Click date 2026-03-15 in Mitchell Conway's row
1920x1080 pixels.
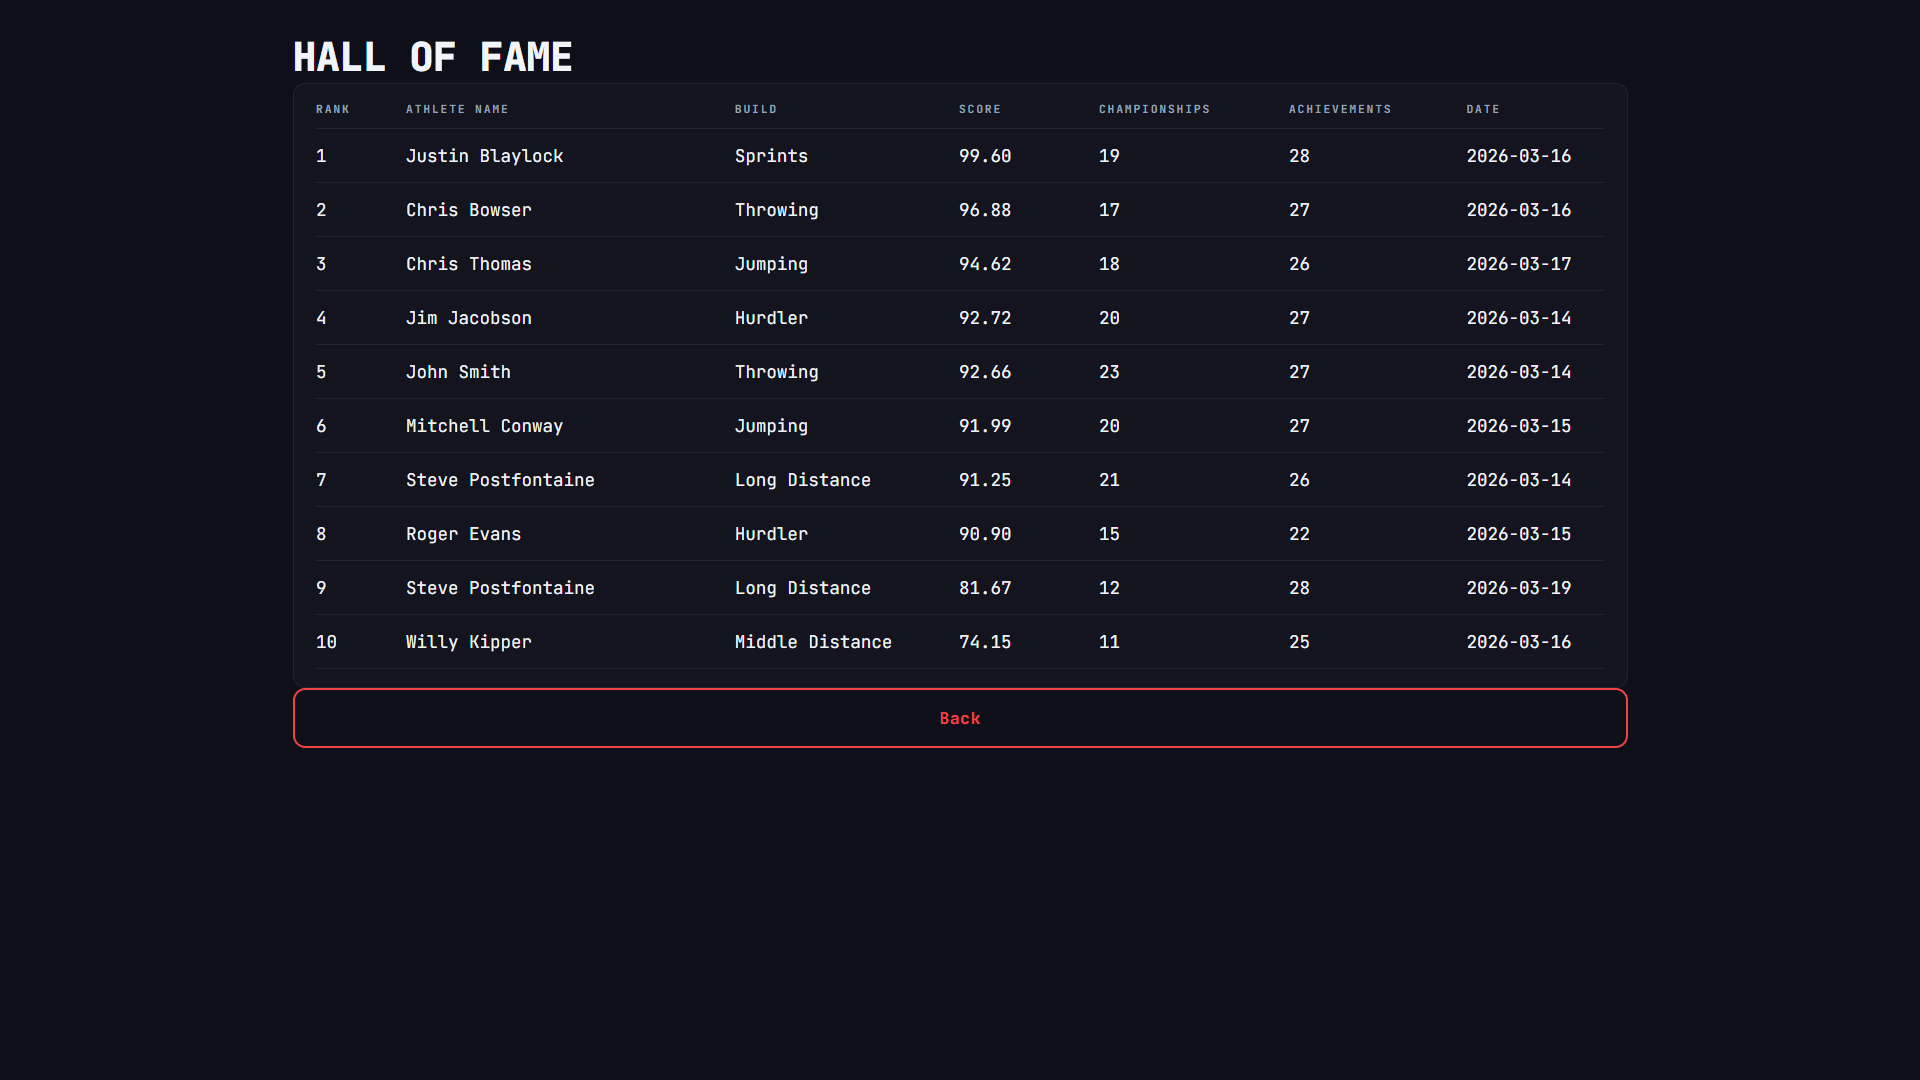pyautogui.click(x=1519, y=426)
